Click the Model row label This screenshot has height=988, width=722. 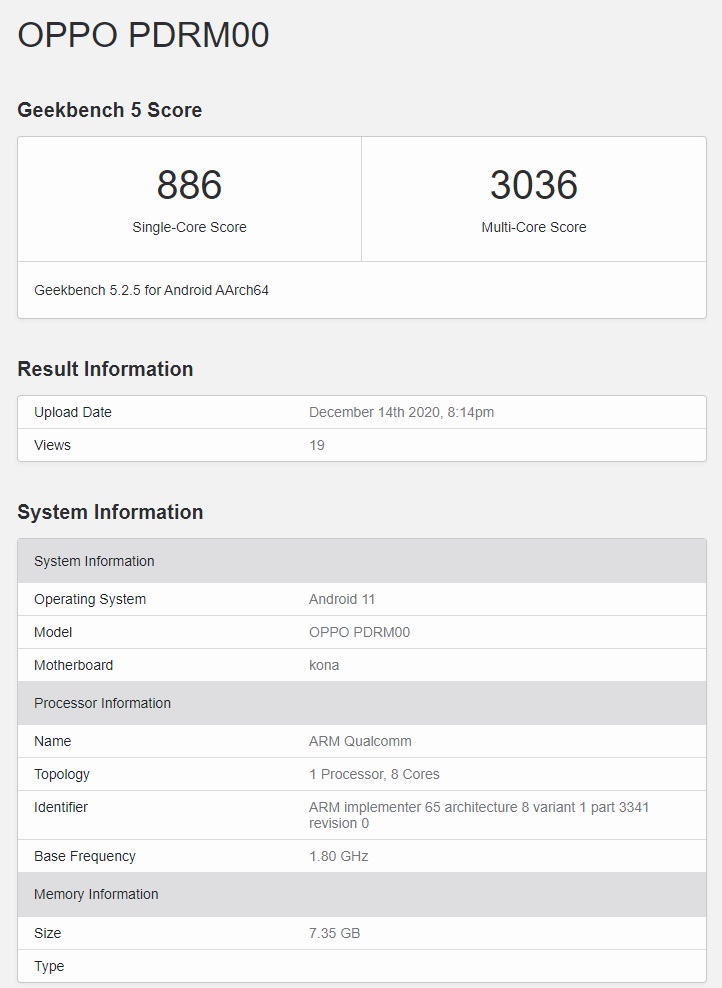tap(53, 632)
